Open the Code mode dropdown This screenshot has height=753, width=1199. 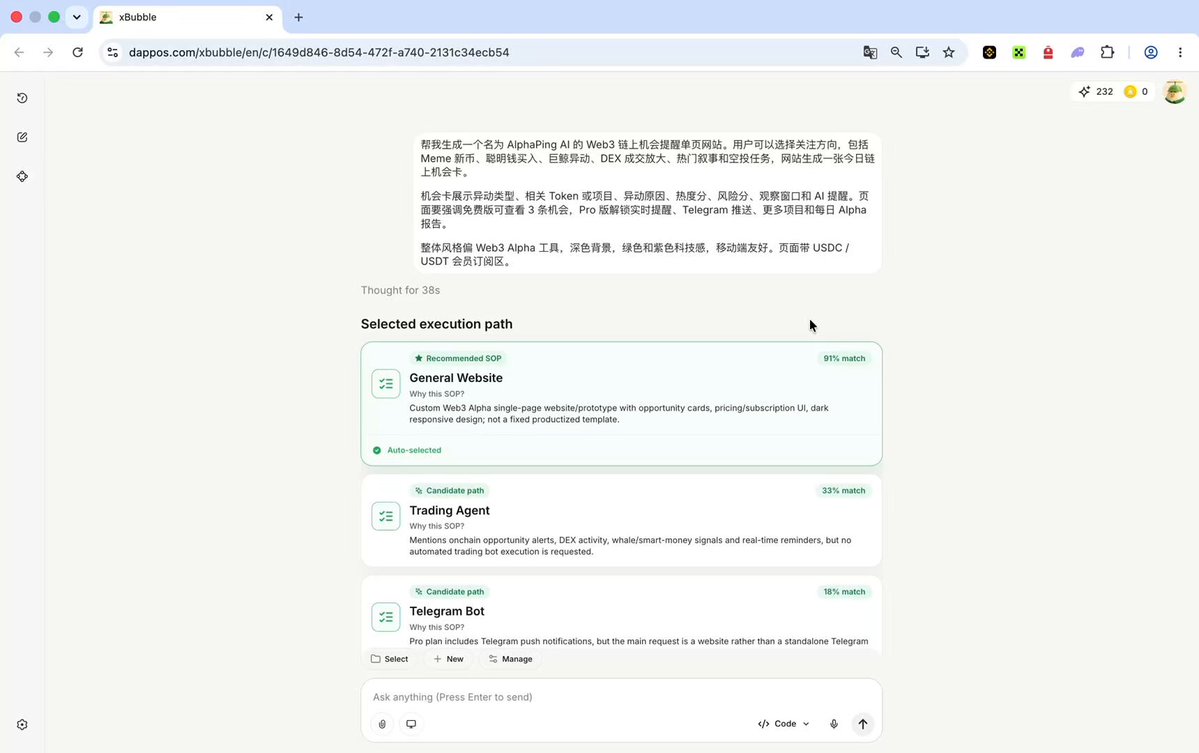click(784, 724)
